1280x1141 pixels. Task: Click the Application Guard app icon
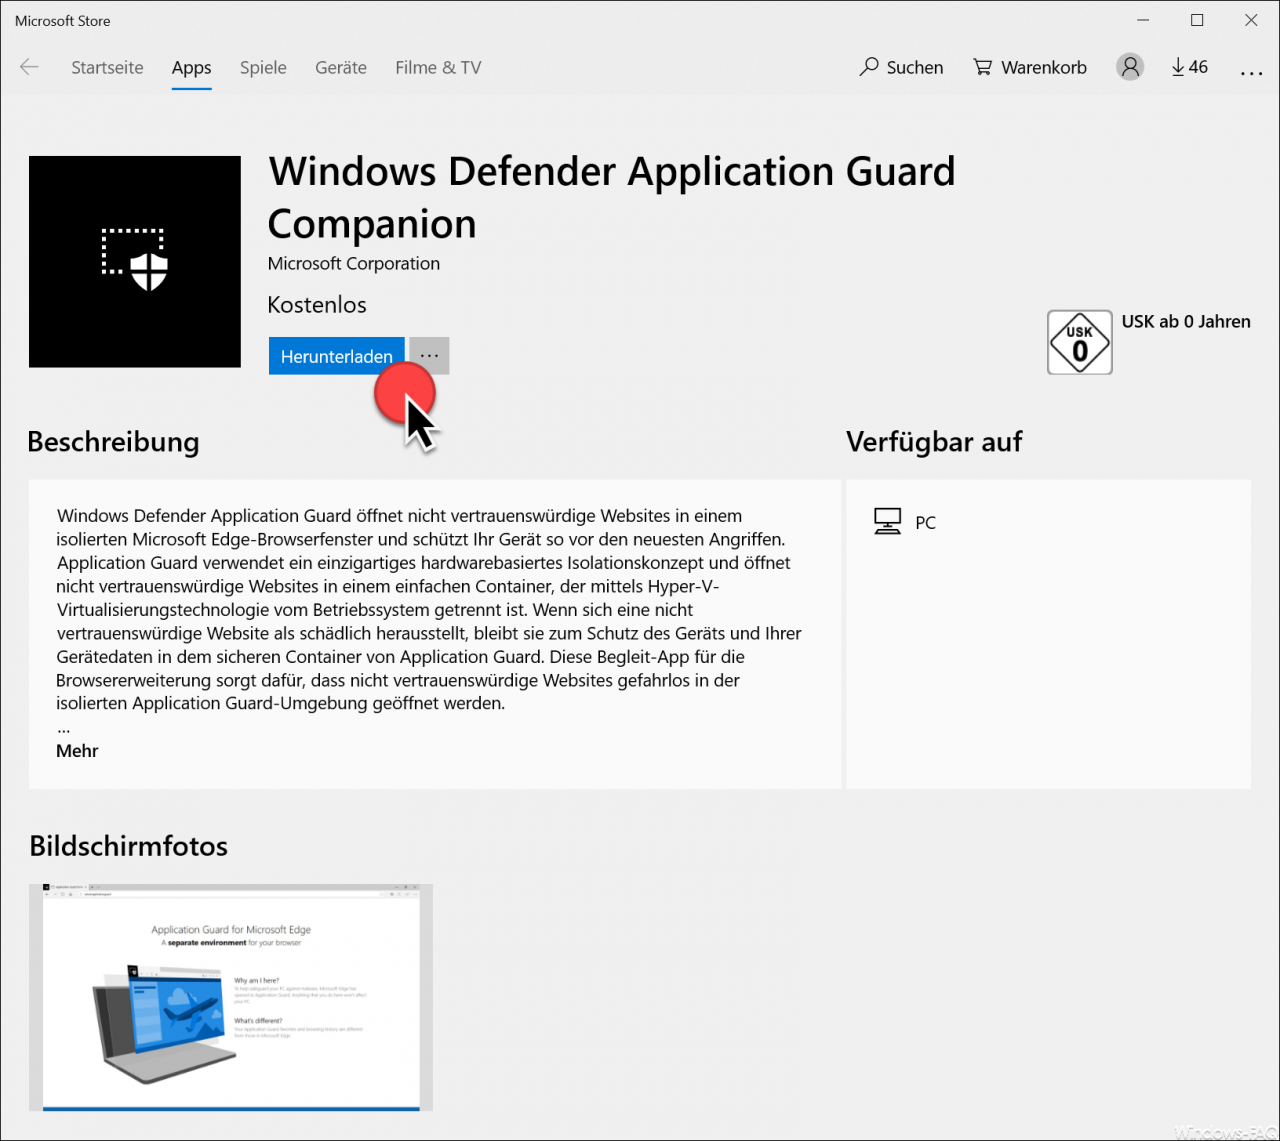(x=135, y=262)
